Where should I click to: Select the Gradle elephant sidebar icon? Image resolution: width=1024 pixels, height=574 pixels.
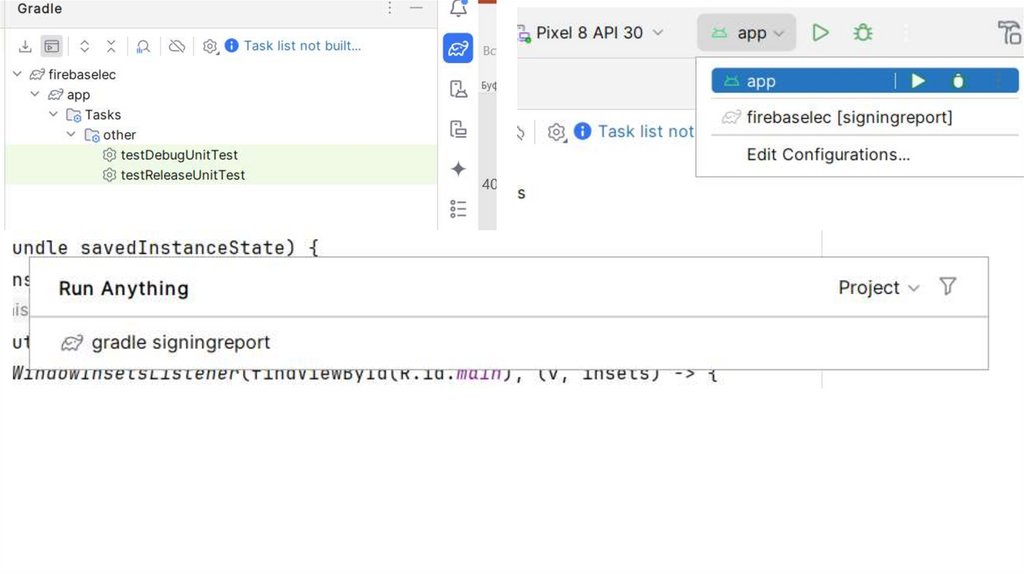tap(458, 48)
